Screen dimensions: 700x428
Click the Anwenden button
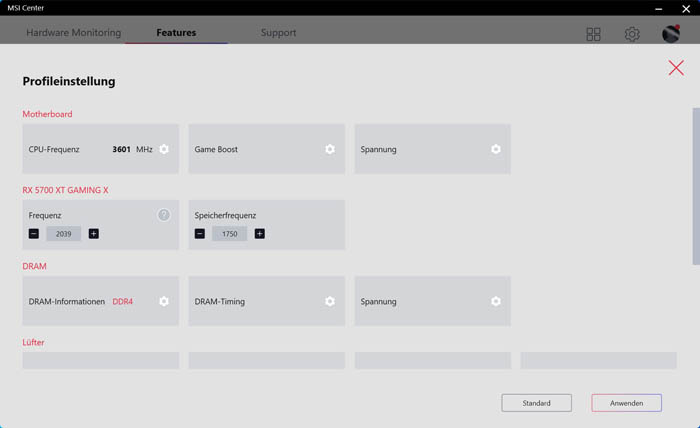(627, 403)
